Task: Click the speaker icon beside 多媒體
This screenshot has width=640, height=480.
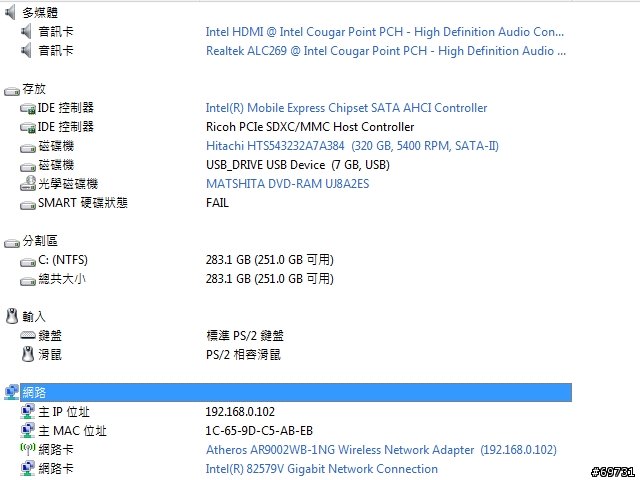Action: click(x=10, y=12)
